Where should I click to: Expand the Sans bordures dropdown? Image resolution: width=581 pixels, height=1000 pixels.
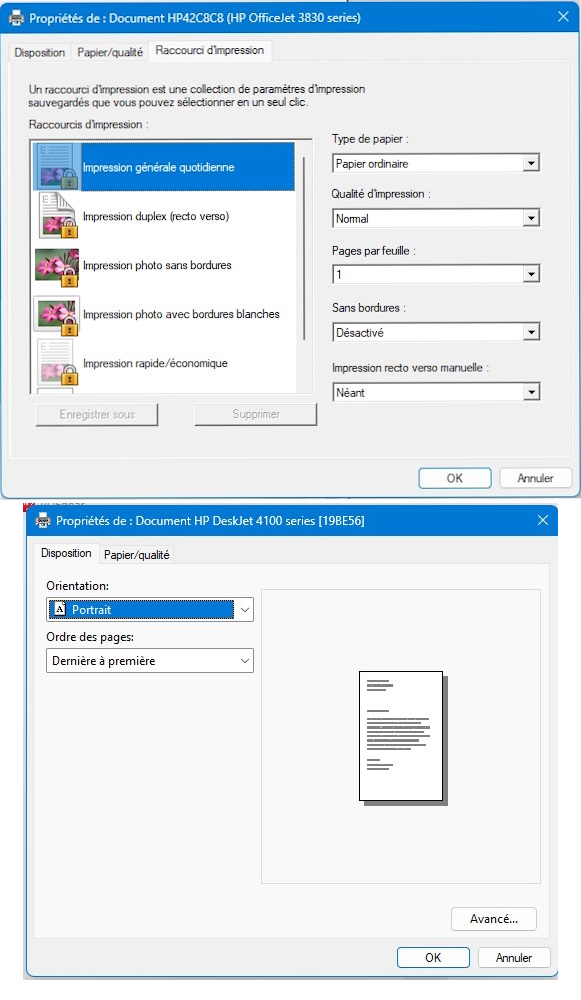tap(436, 332)
